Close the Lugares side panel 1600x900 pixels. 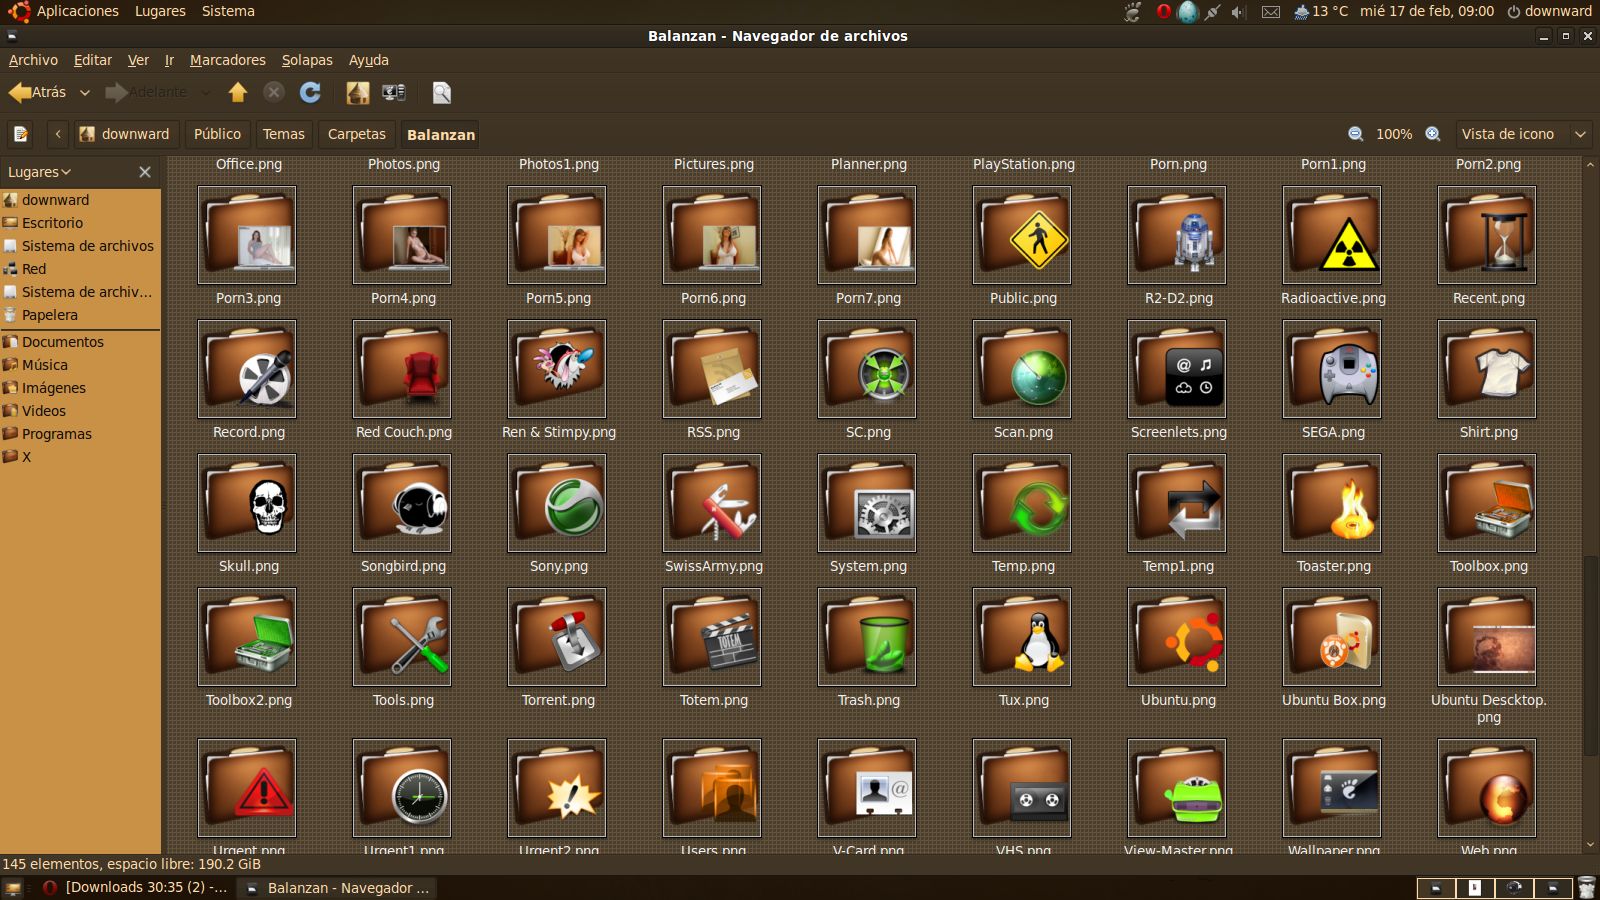point(145,172)
